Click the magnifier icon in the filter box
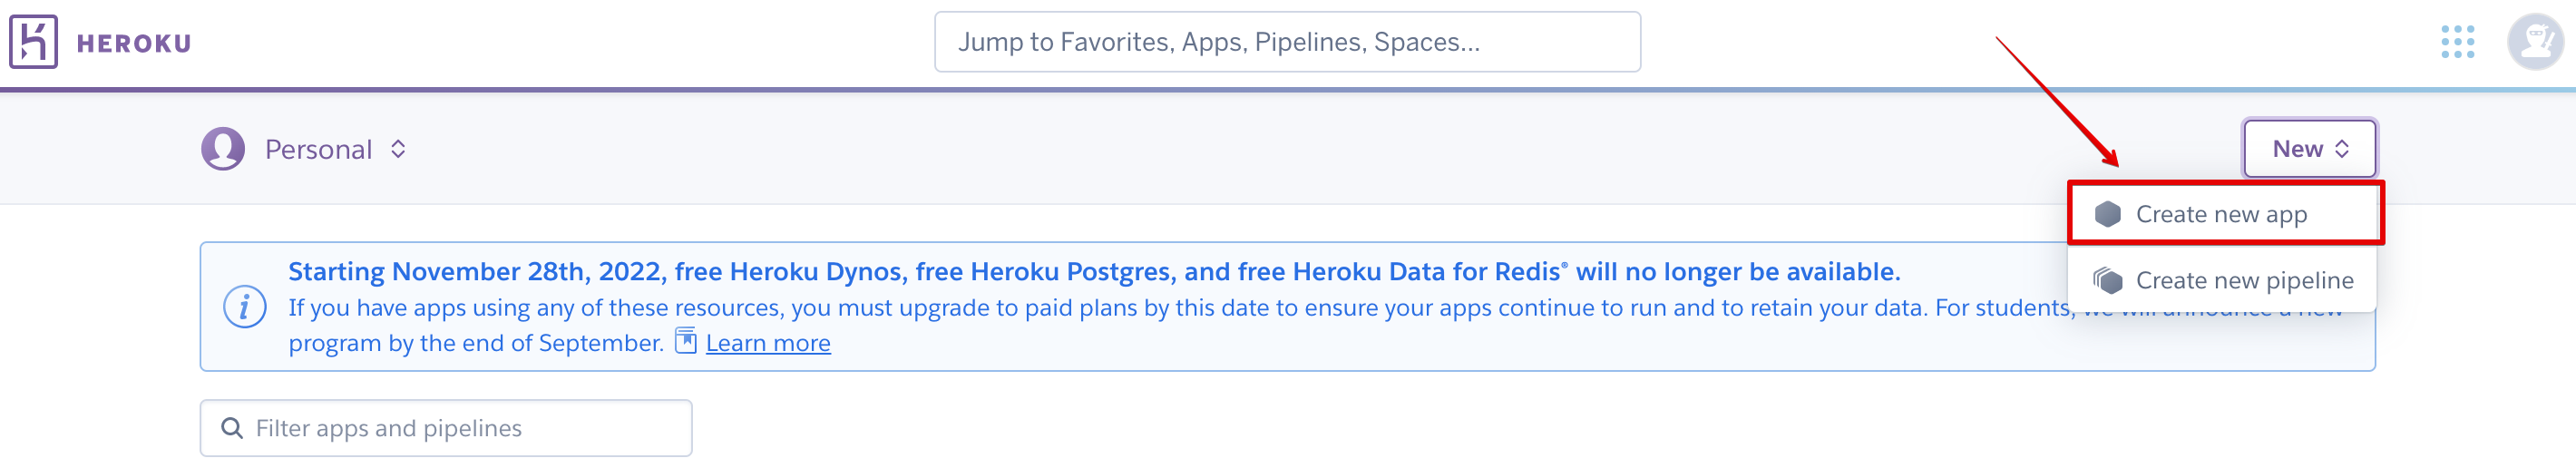Viewport: 2576px width, 468px height. pos(232,428)
